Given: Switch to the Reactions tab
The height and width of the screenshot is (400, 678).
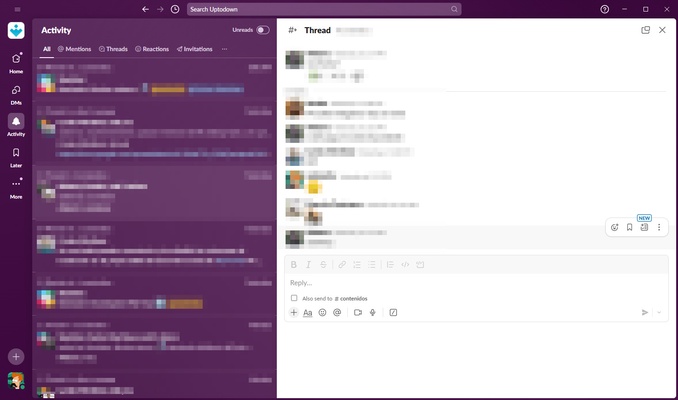Looking at the screenshot, I should [152, 49].
